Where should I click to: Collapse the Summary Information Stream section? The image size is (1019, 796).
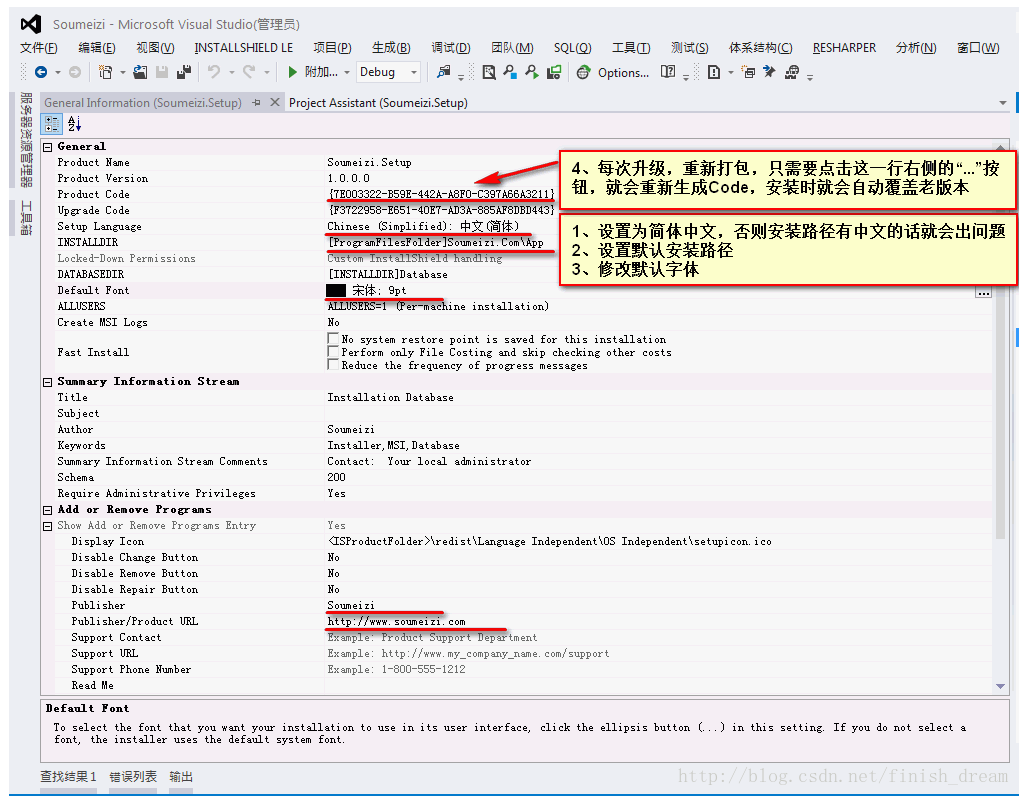47,382
